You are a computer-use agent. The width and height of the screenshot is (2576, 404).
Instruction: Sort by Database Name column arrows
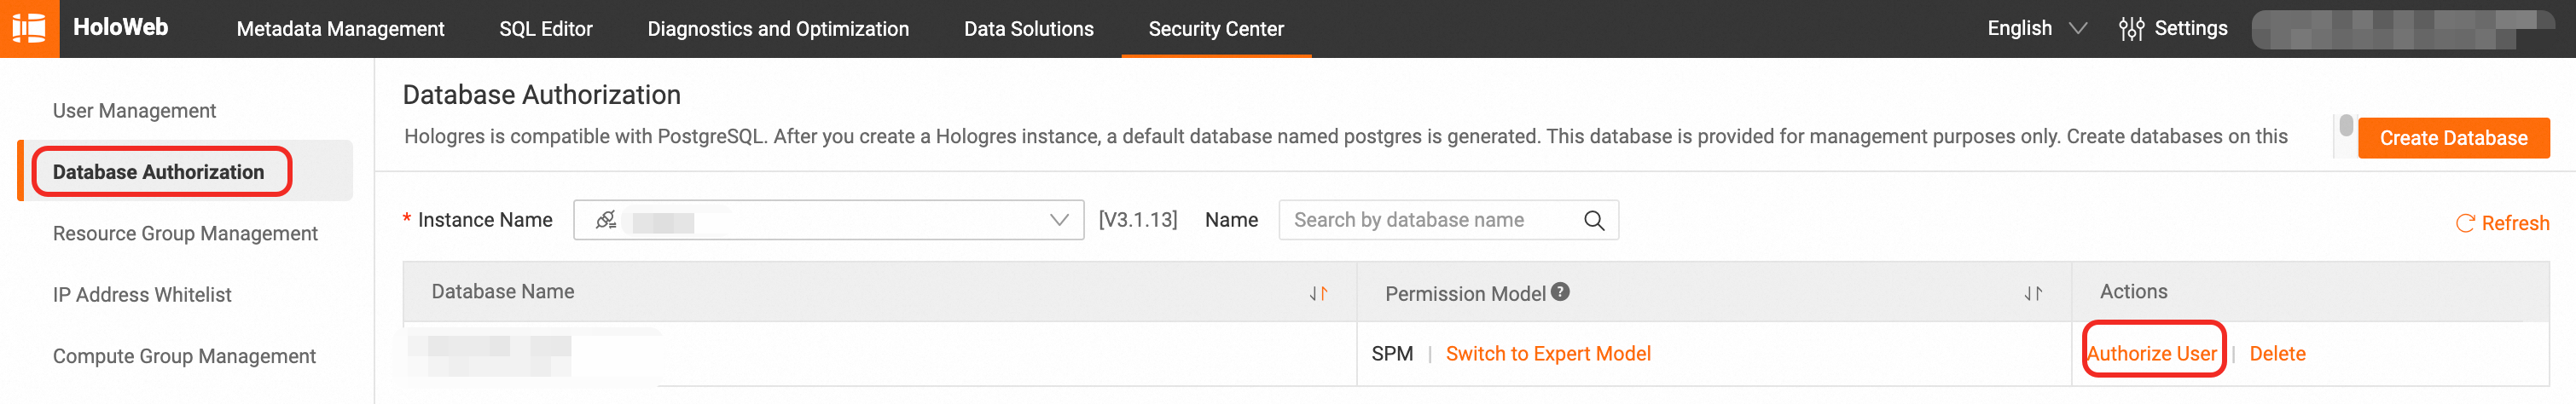pyautogui.click(x=1318, y=293)
